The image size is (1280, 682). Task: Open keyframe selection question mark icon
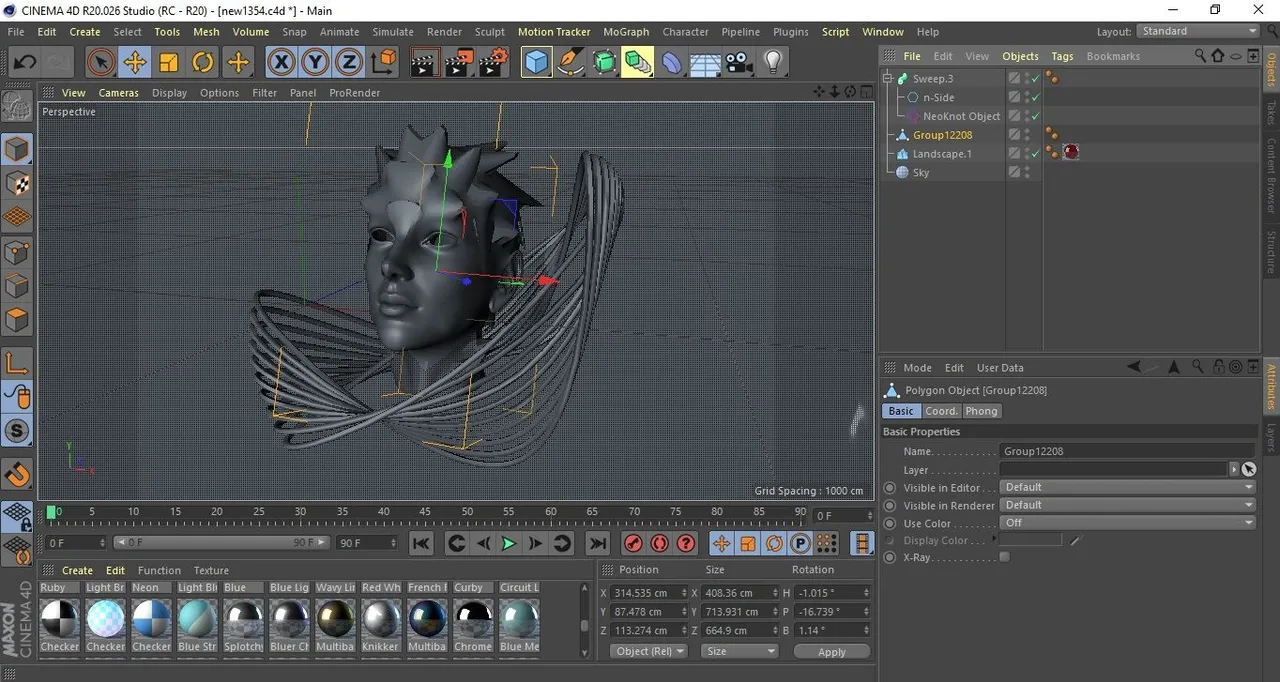[686, 543]
